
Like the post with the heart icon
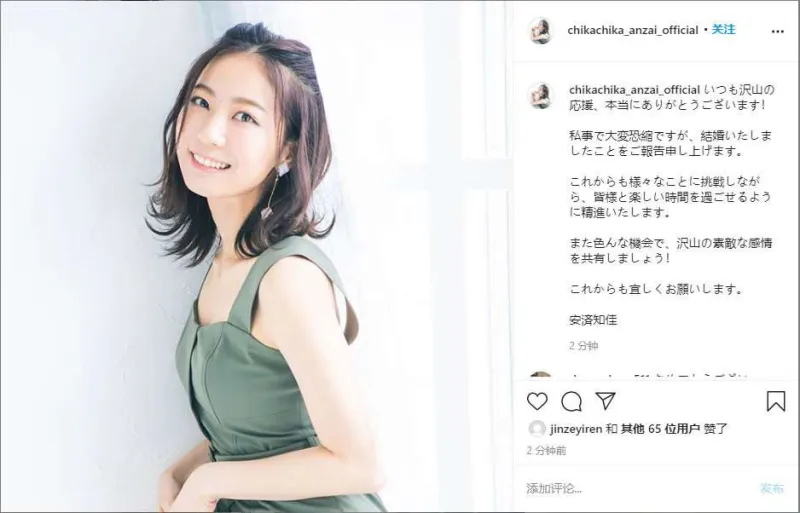coord(537,401)
